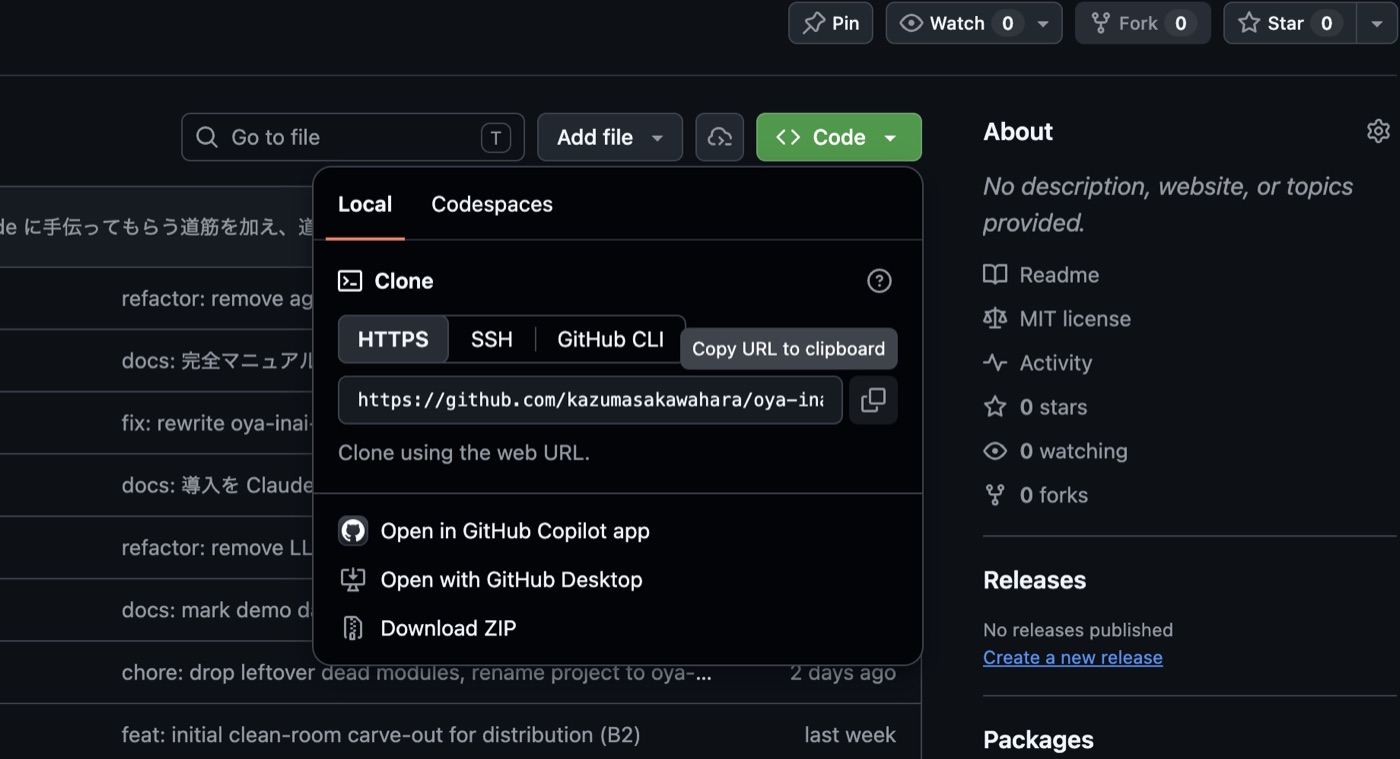Star this repository

coord(1290,23)
